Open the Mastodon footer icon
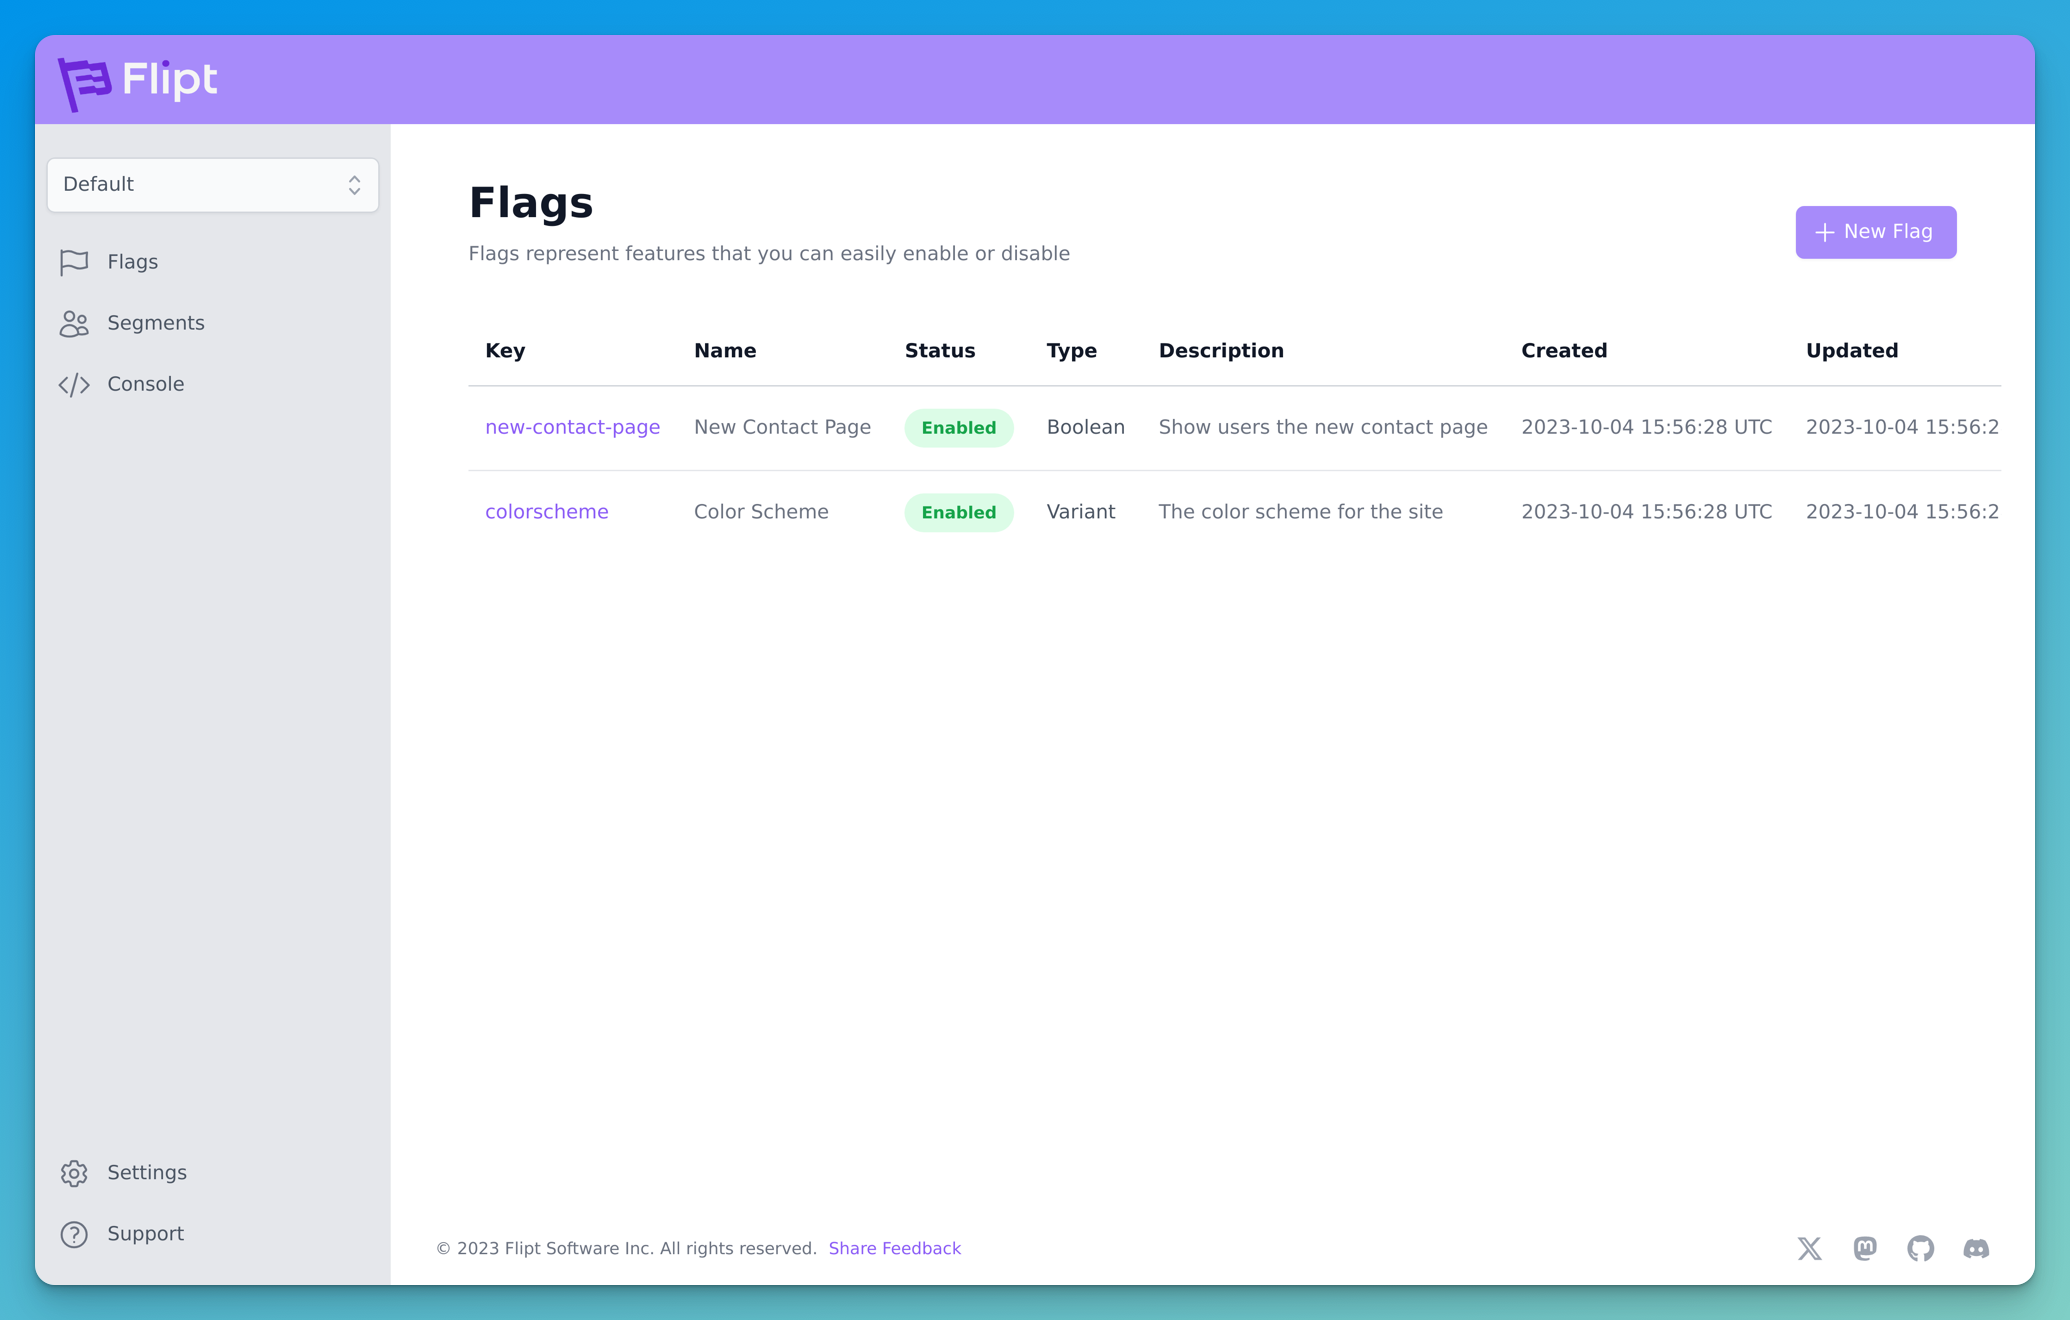The height and width of the screenshot is (1320, 2070). 1865,1248
